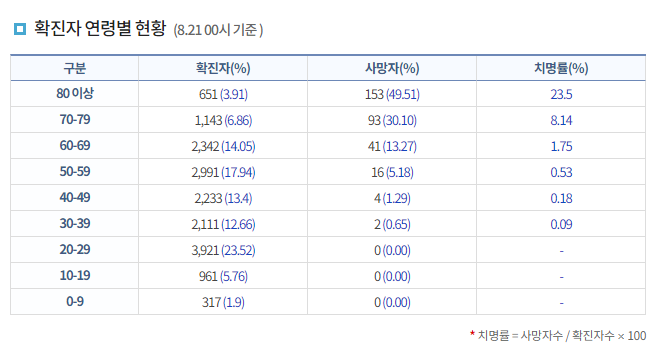Click the '치명률(%)' column header
The image size is (657, 363).
(x=561, y=68)
